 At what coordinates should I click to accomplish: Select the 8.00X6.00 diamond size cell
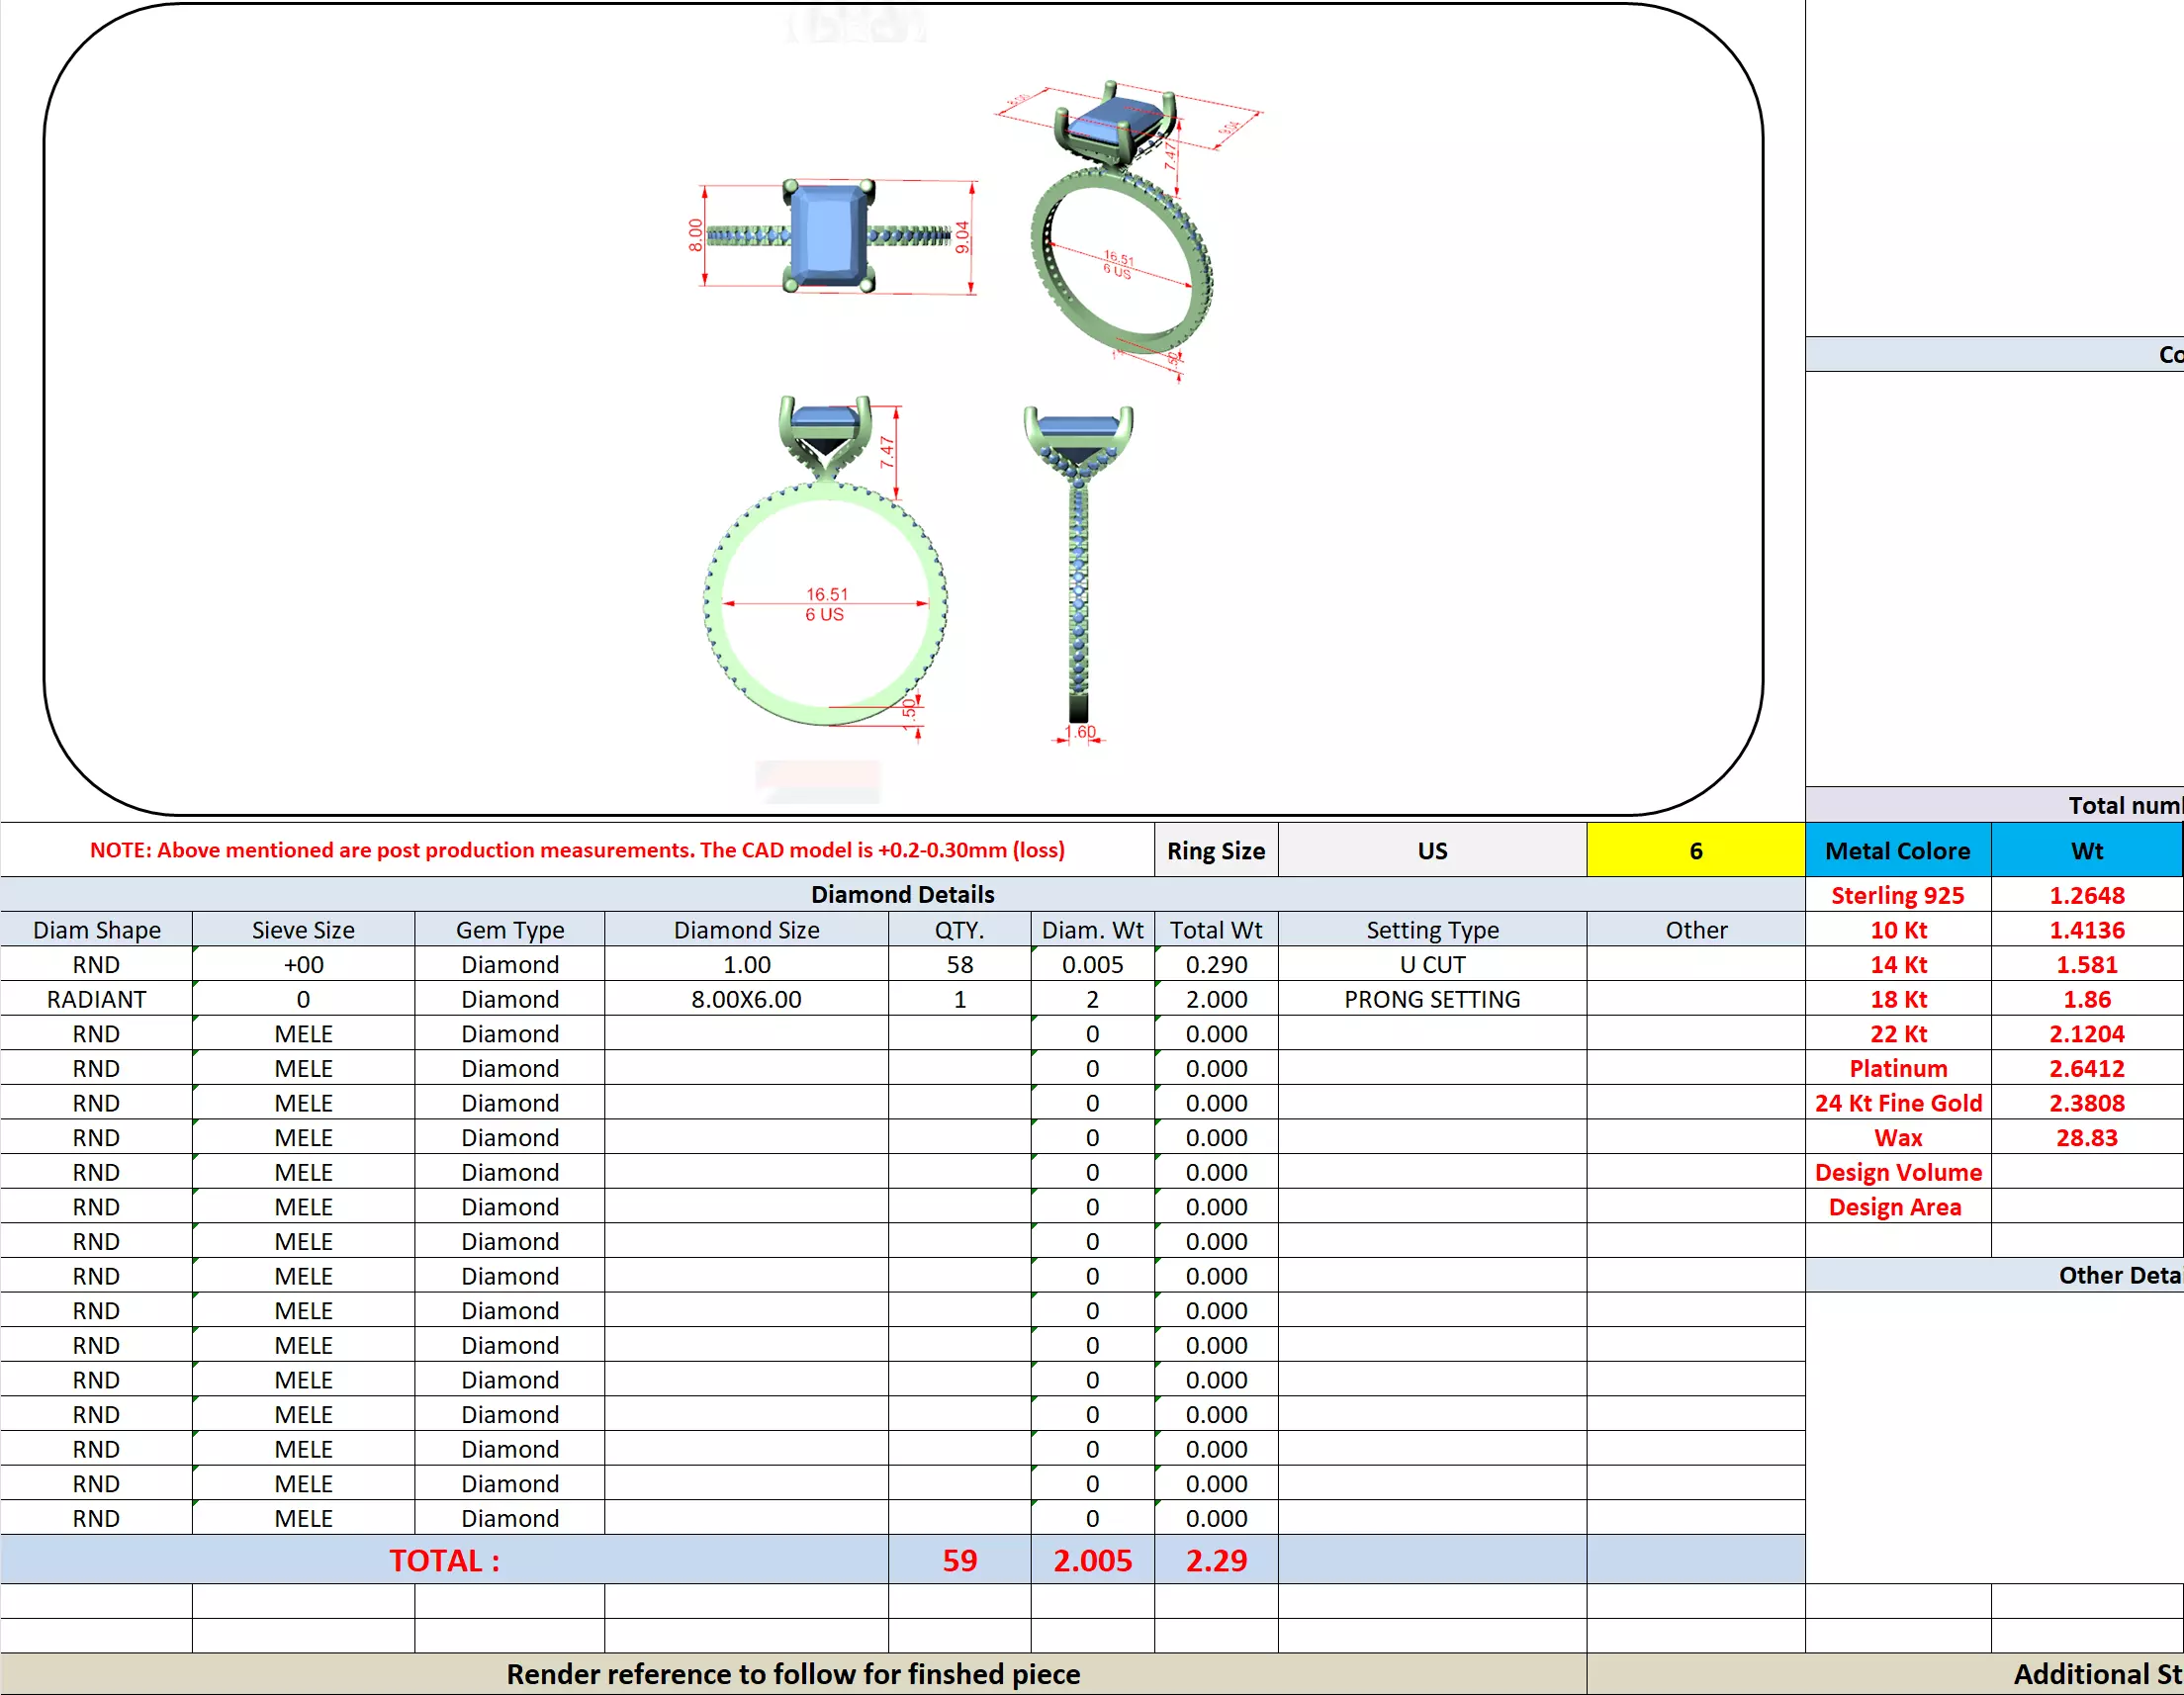click(746, 999)
